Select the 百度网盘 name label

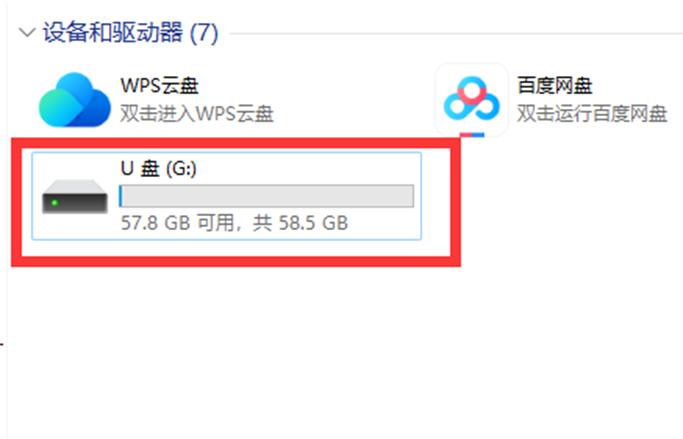(555, 85)
